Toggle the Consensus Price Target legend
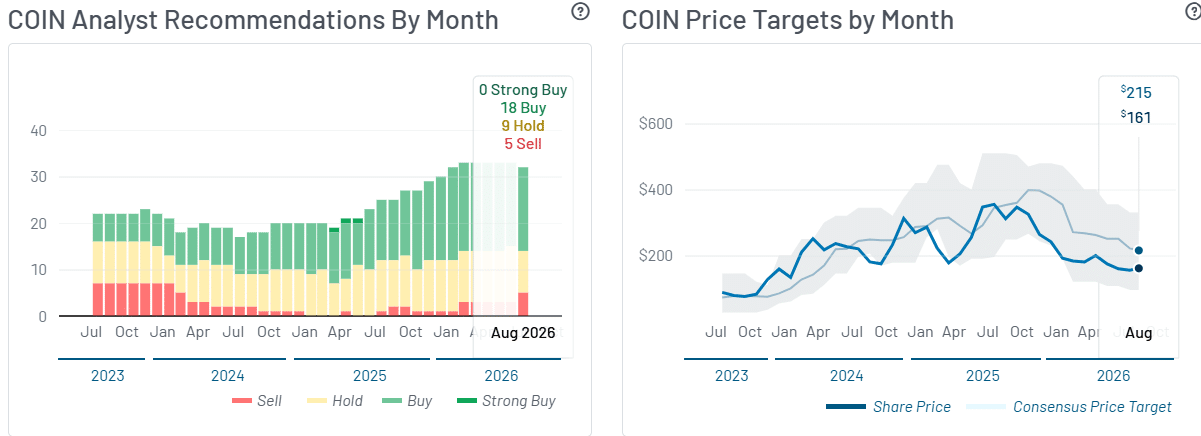The height and width of the screenshot is (436, 1201). (1069, 407)
